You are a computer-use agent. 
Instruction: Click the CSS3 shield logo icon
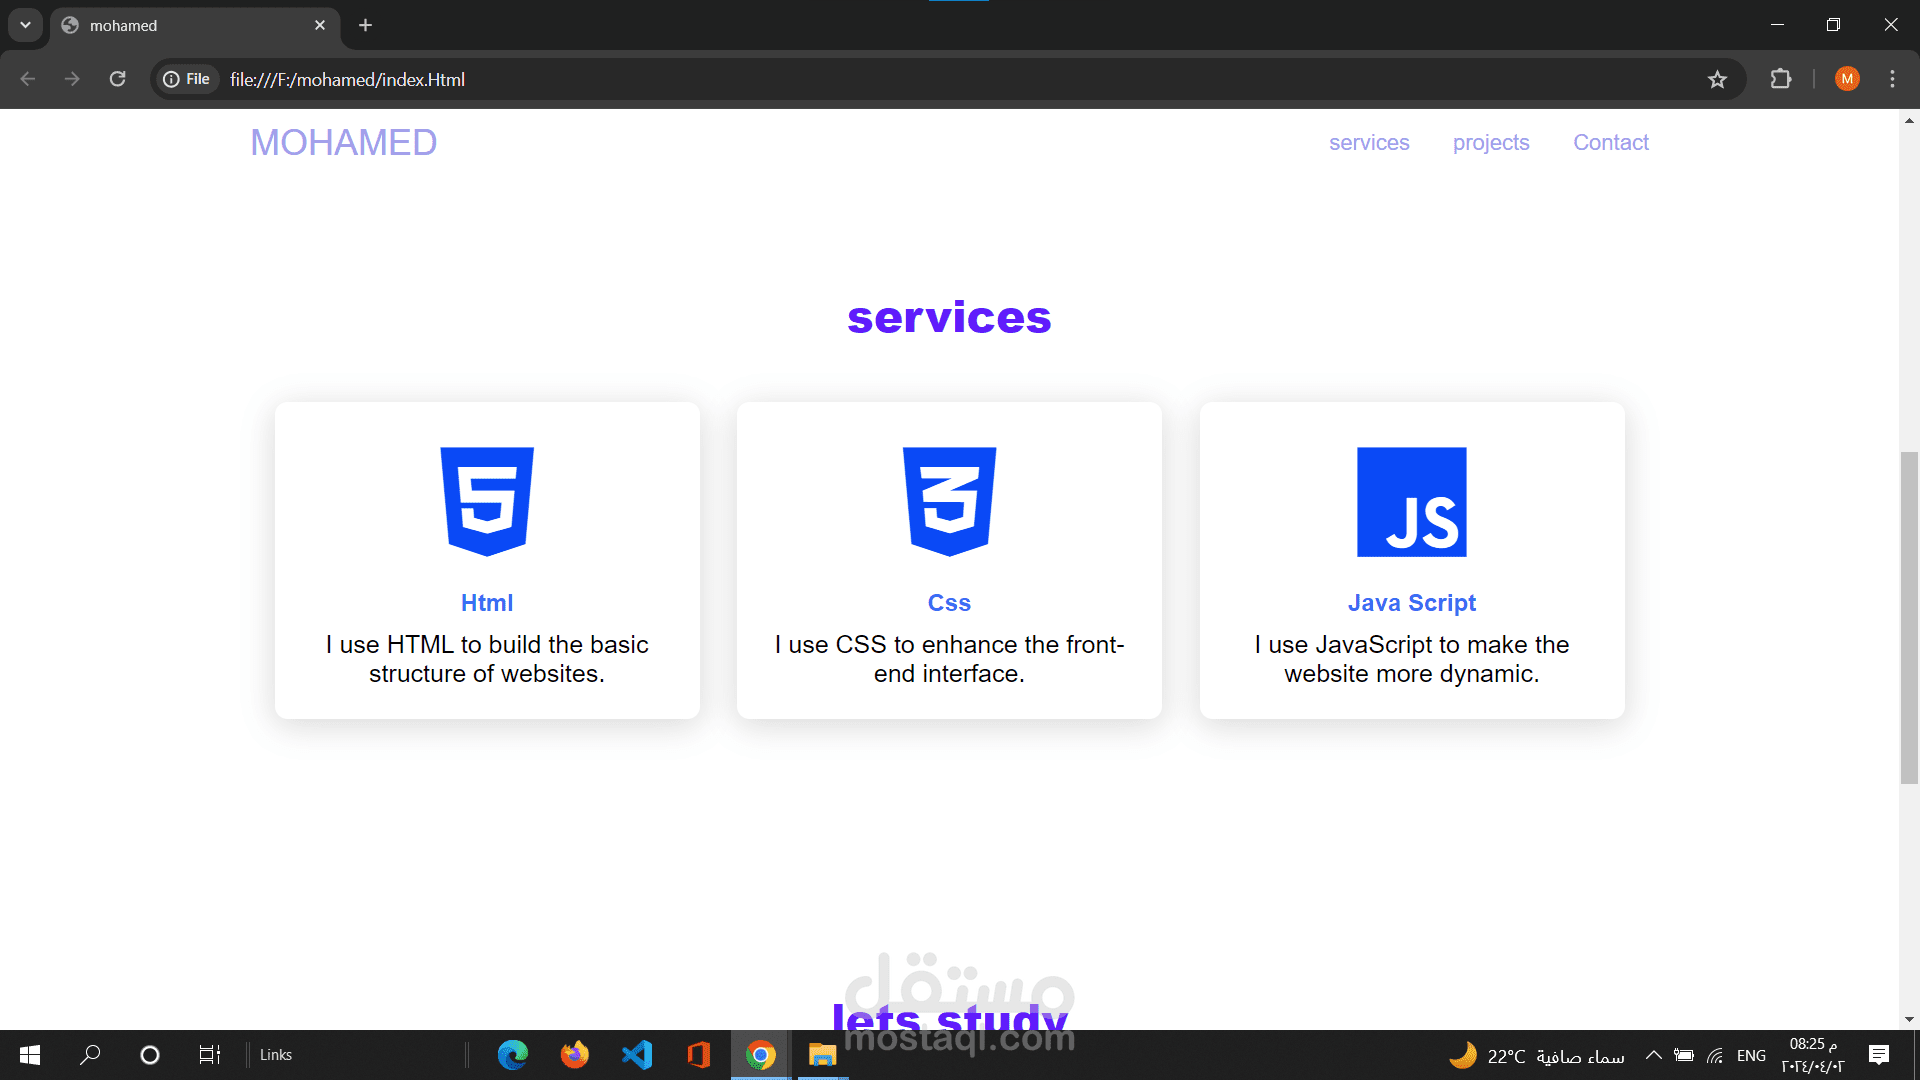949,501
